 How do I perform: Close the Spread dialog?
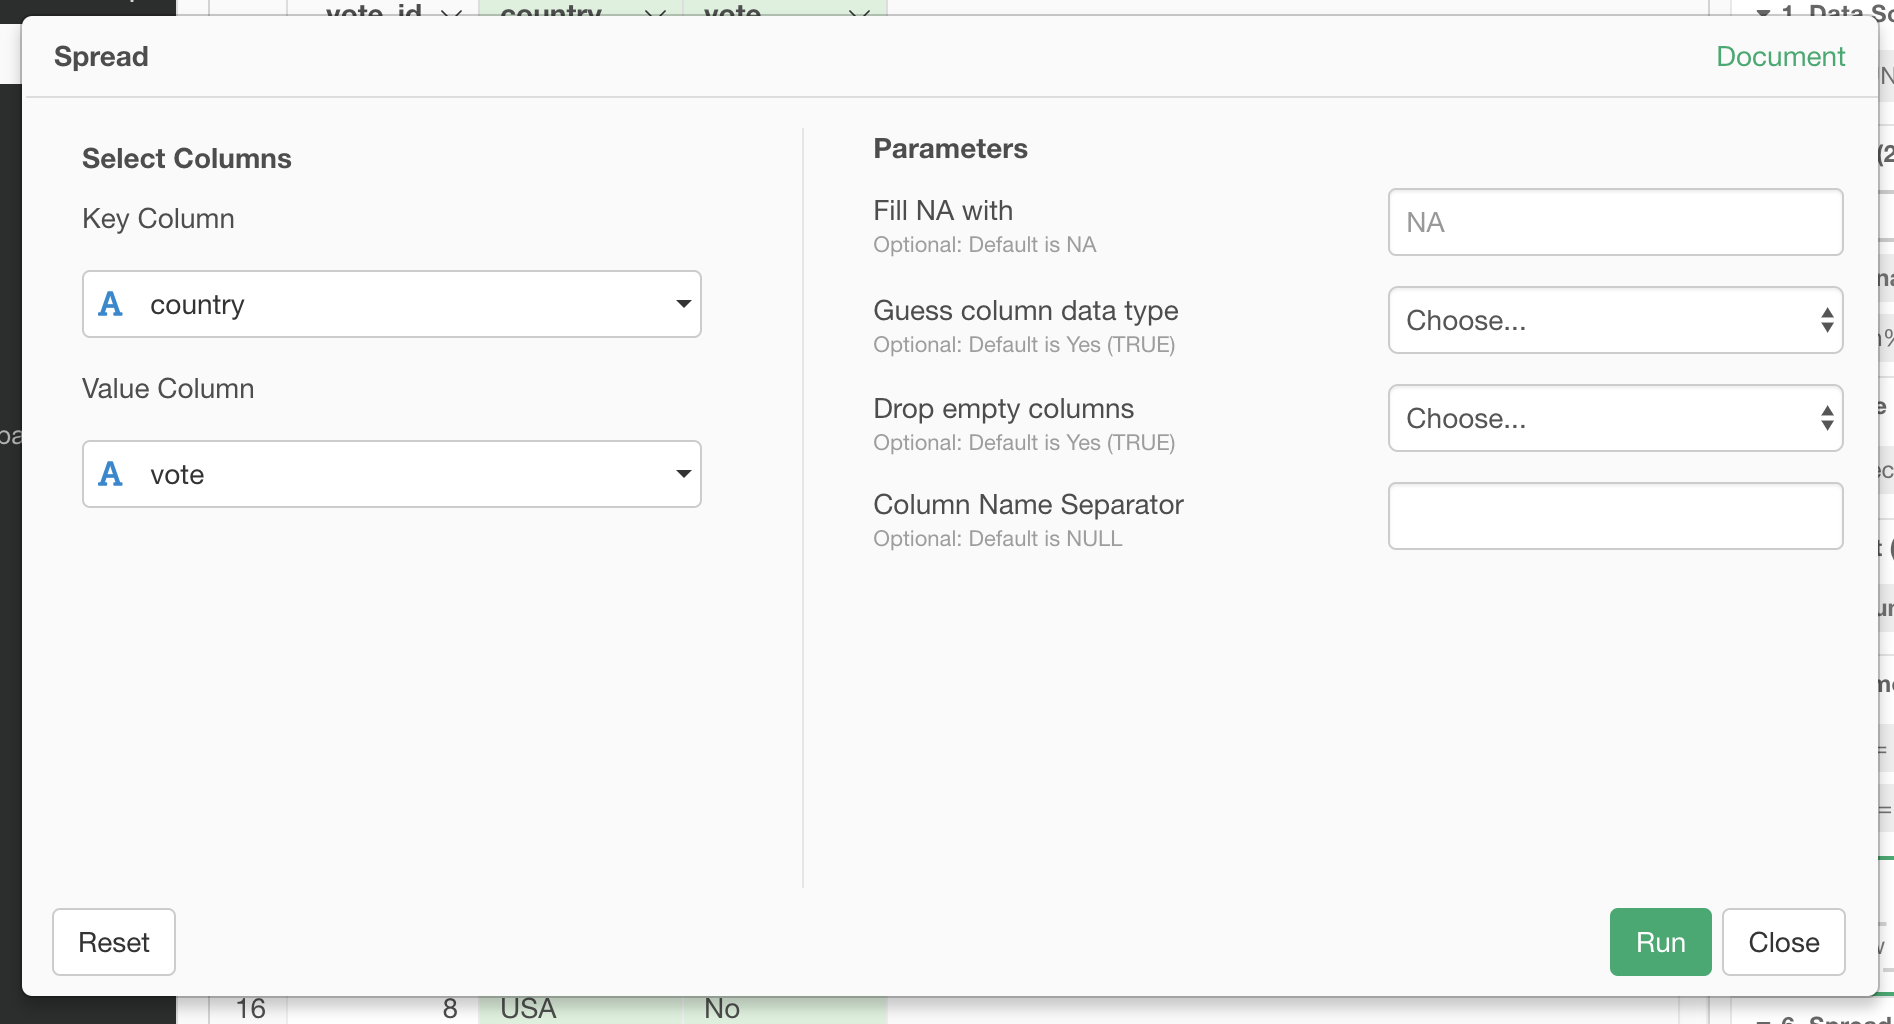pos(1784,941)
